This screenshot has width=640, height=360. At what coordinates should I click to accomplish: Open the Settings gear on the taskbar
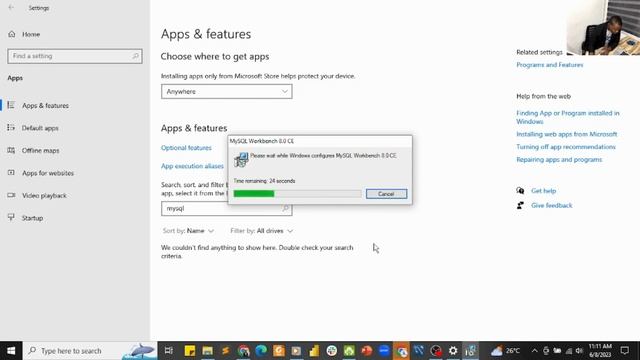coord(453,351)
